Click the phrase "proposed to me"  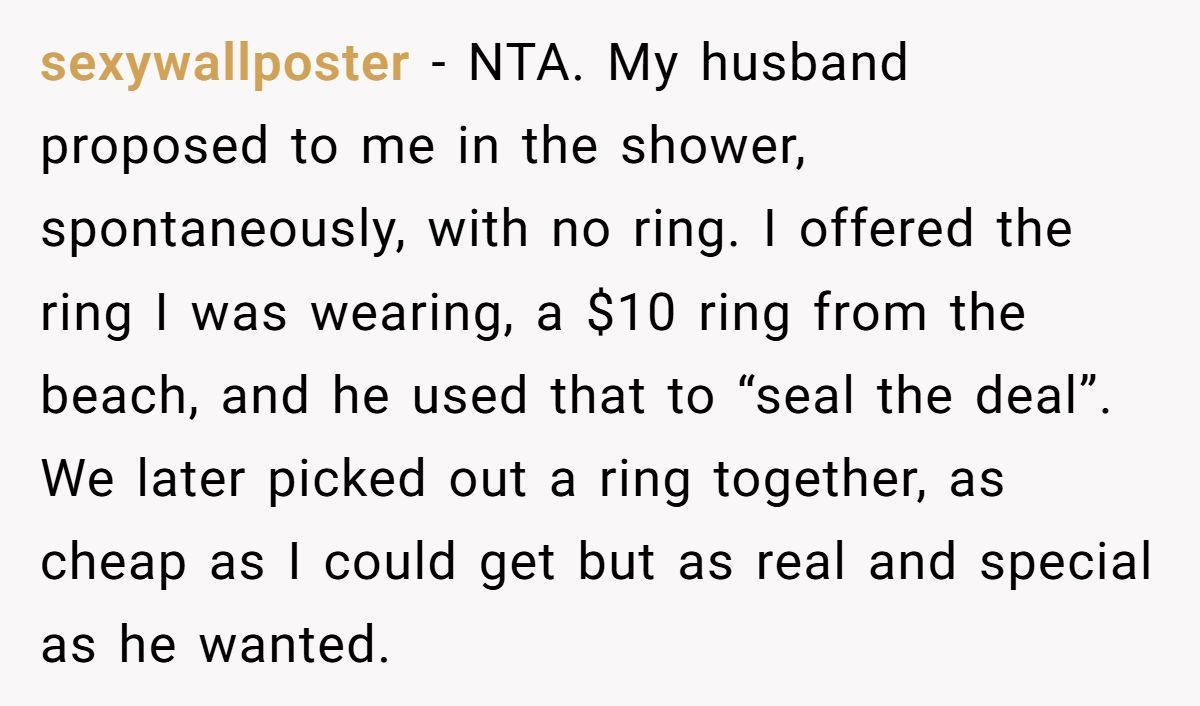(238, 148)
